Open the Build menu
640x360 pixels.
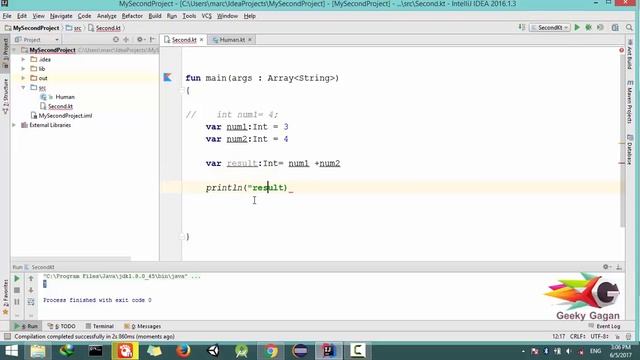point(155,16)
